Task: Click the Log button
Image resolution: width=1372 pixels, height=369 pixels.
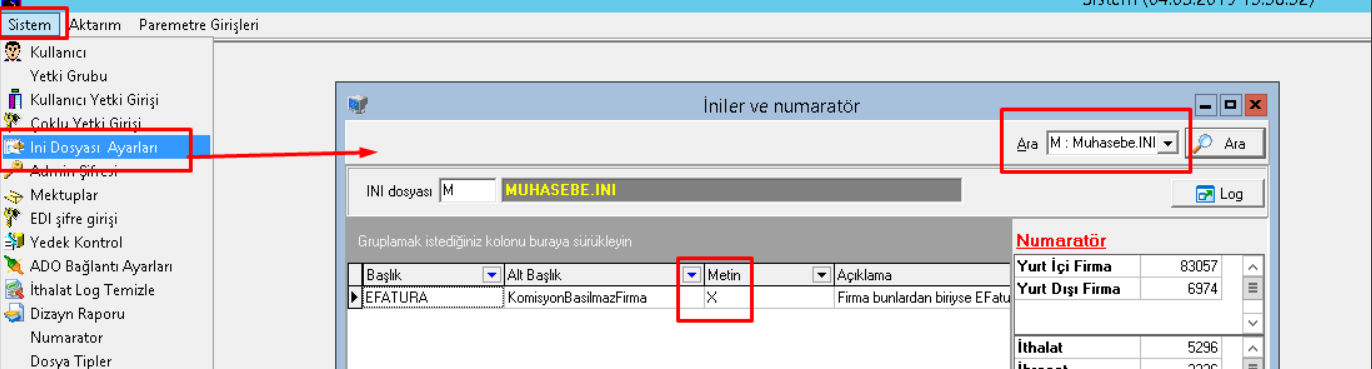Action: point(1218,194)
